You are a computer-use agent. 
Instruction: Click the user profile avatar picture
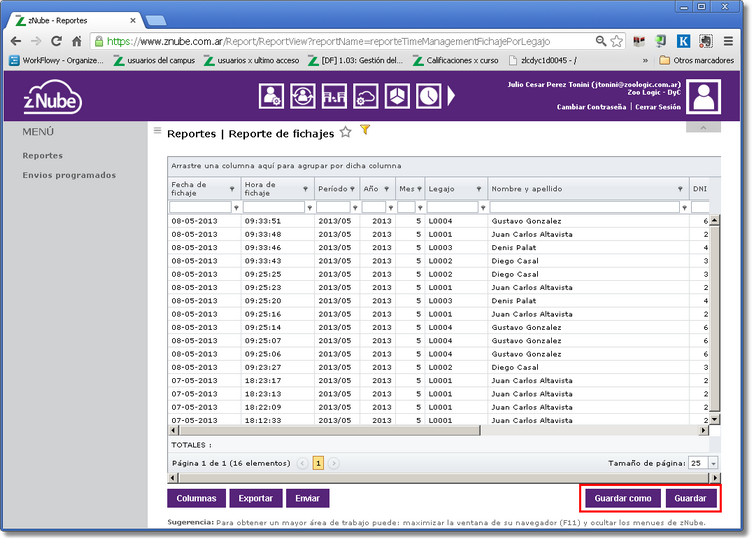click(705, 97)
